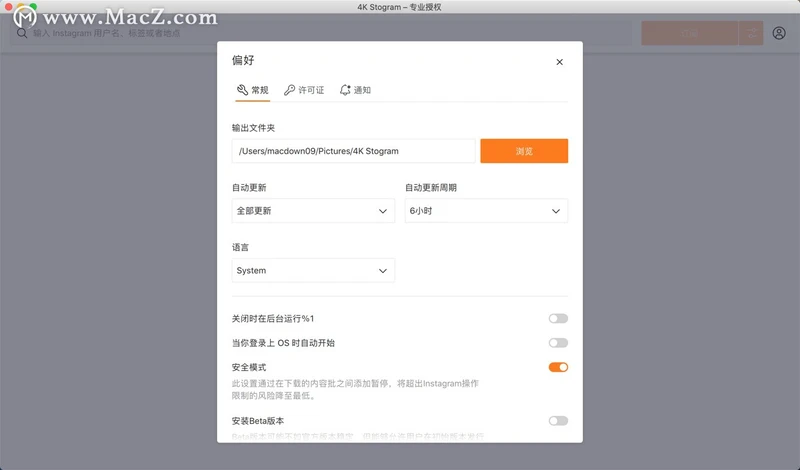800x470 pixels.
Task: Click the 安全模式 label text
Action: click(249, 367)
